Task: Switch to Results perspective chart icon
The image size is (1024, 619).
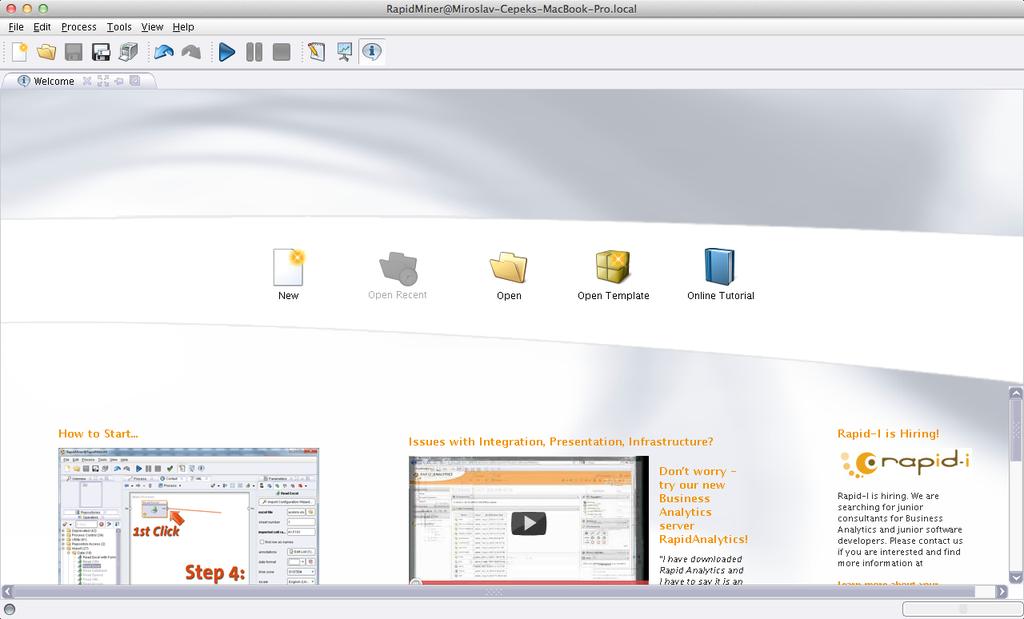Action: [344, 52]
